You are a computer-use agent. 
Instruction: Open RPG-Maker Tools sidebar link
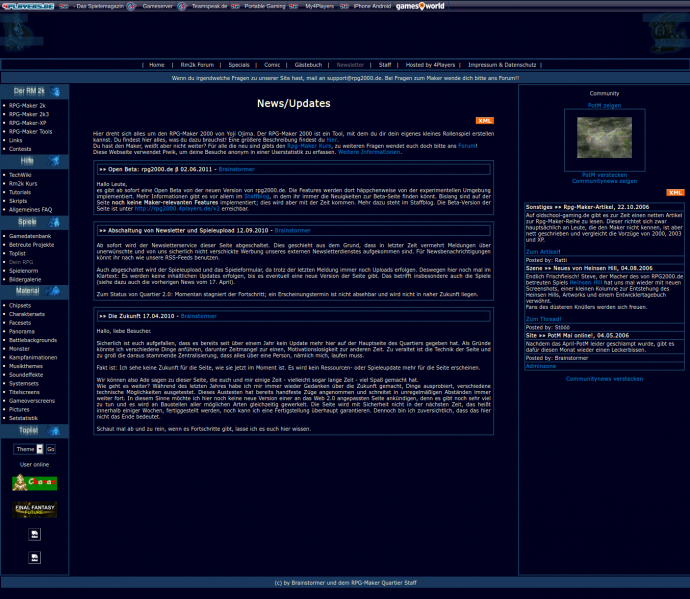pos(30,132)
